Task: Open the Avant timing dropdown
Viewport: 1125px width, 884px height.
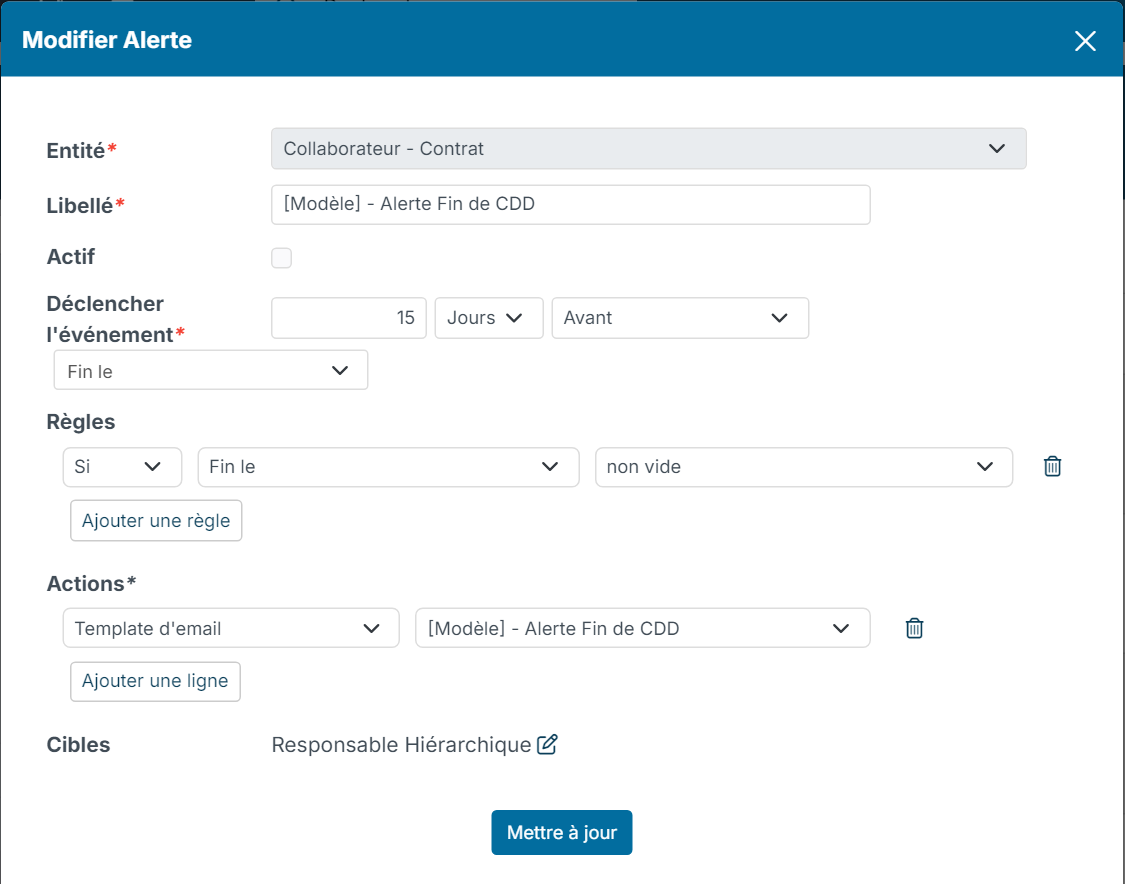Action: click(680, 318)
